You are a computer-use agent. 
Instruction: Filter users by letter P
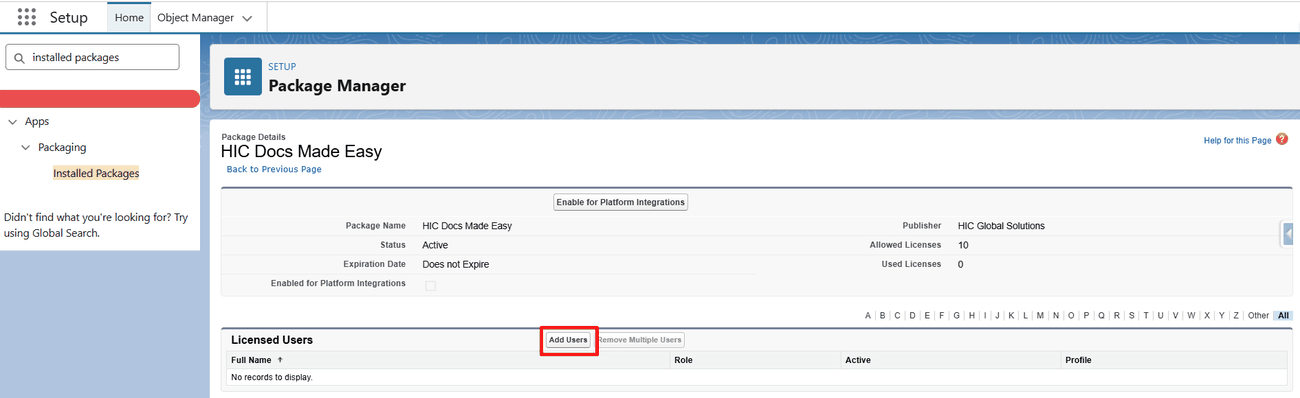(x=1086, y=316)
